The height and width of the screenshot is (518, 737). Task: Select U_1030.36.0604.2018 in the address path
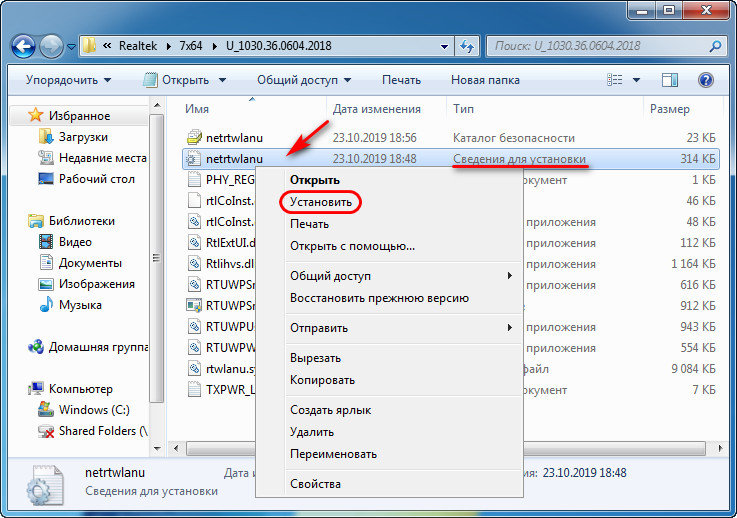278,46
